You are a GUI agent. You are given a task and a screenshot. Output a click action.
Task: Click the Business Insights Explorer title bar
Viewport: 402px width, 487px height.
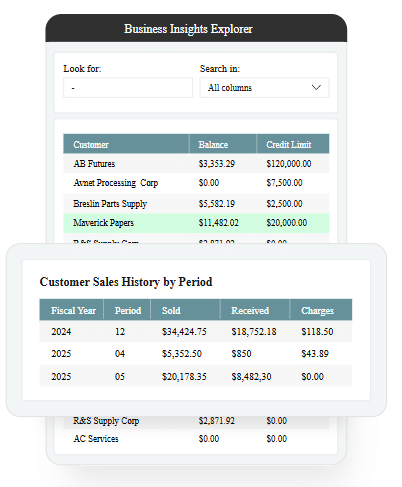coord(196,29)
